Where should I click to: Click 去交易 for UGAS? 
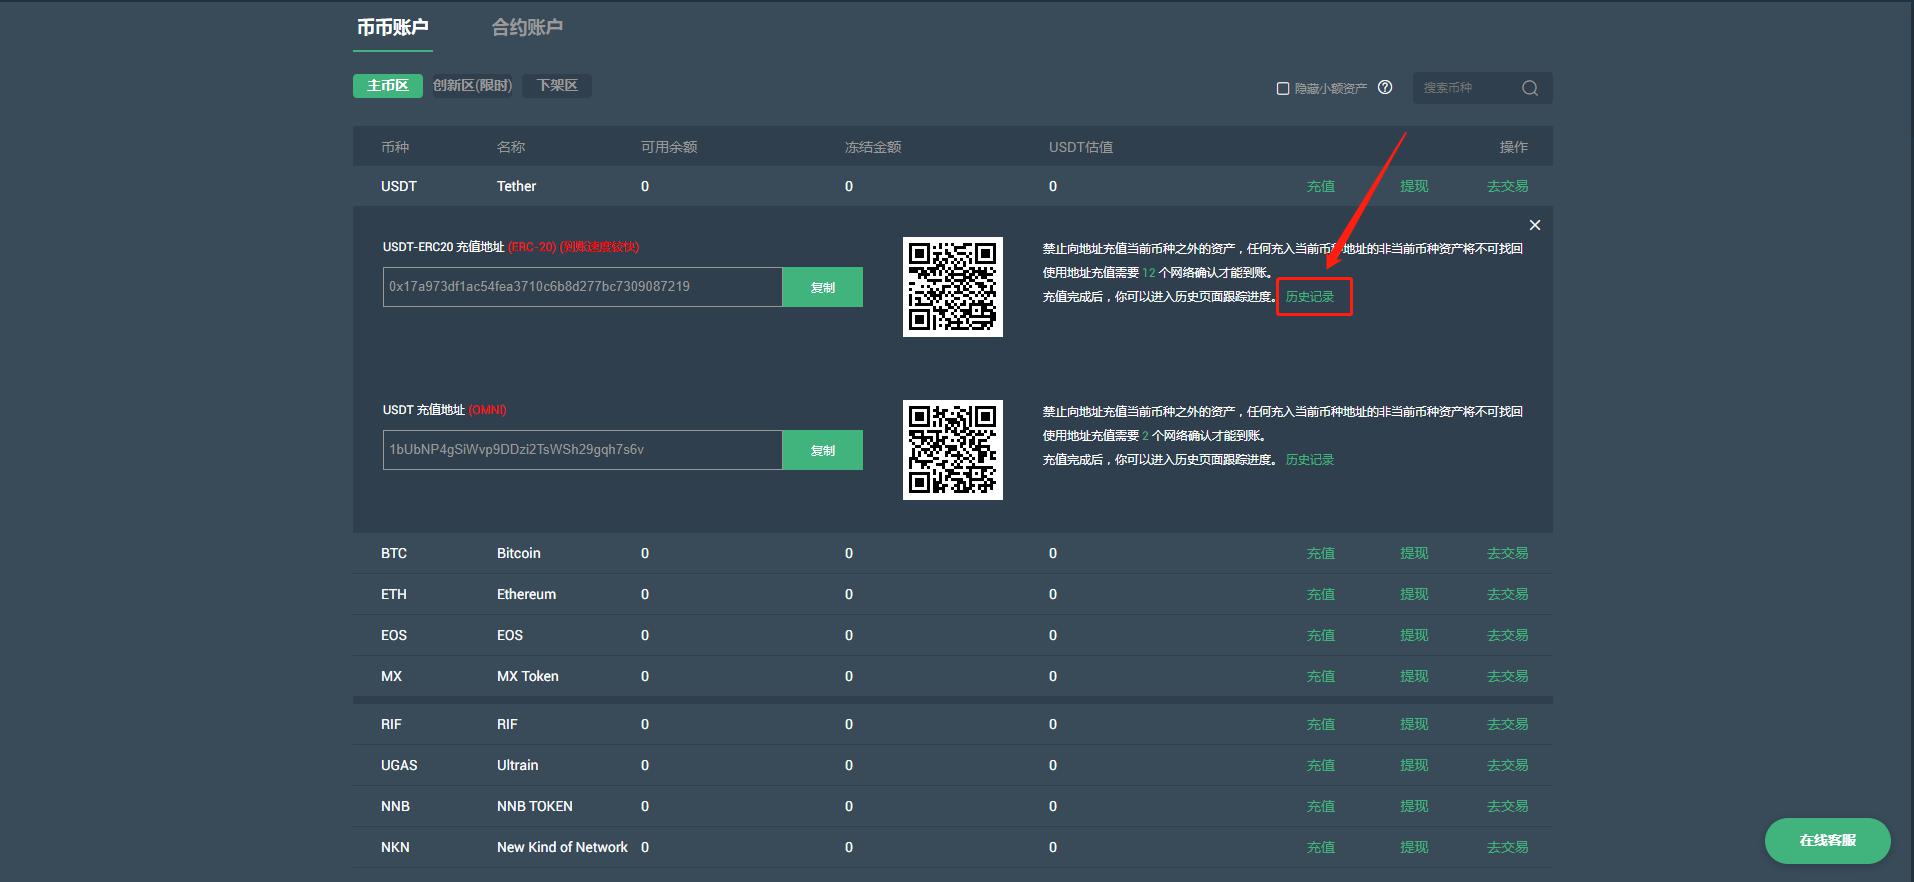point(1508,765)
